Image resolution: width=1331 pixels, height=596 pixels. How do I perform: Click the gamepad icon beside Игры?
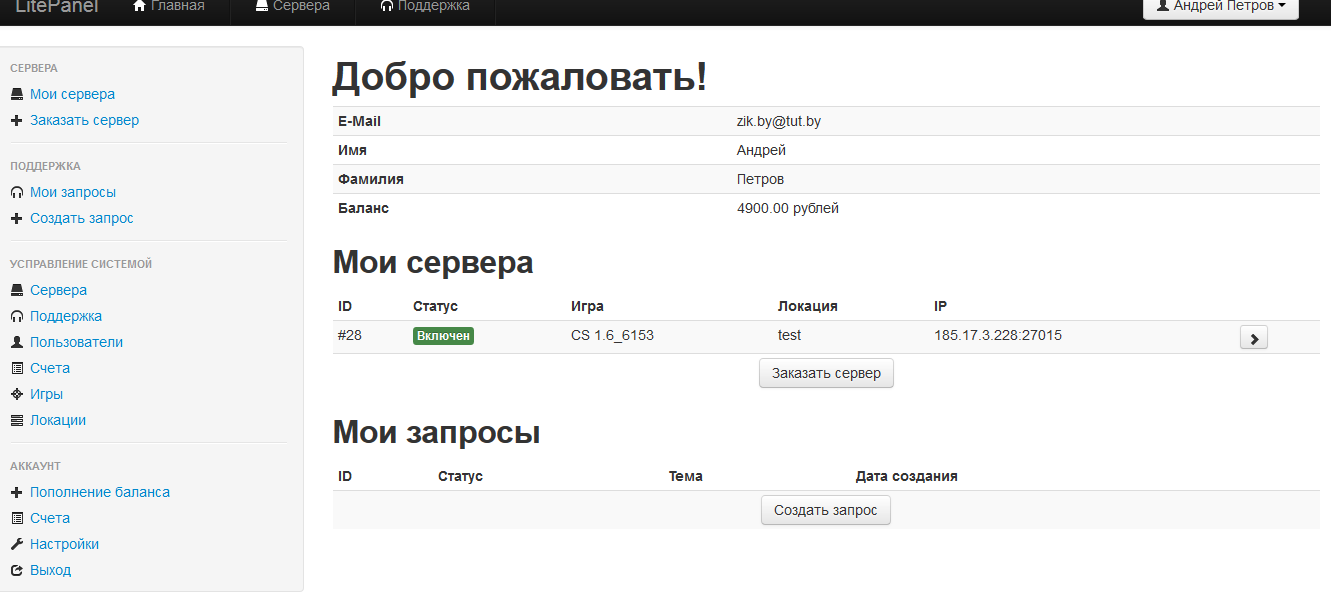[17, 394]
